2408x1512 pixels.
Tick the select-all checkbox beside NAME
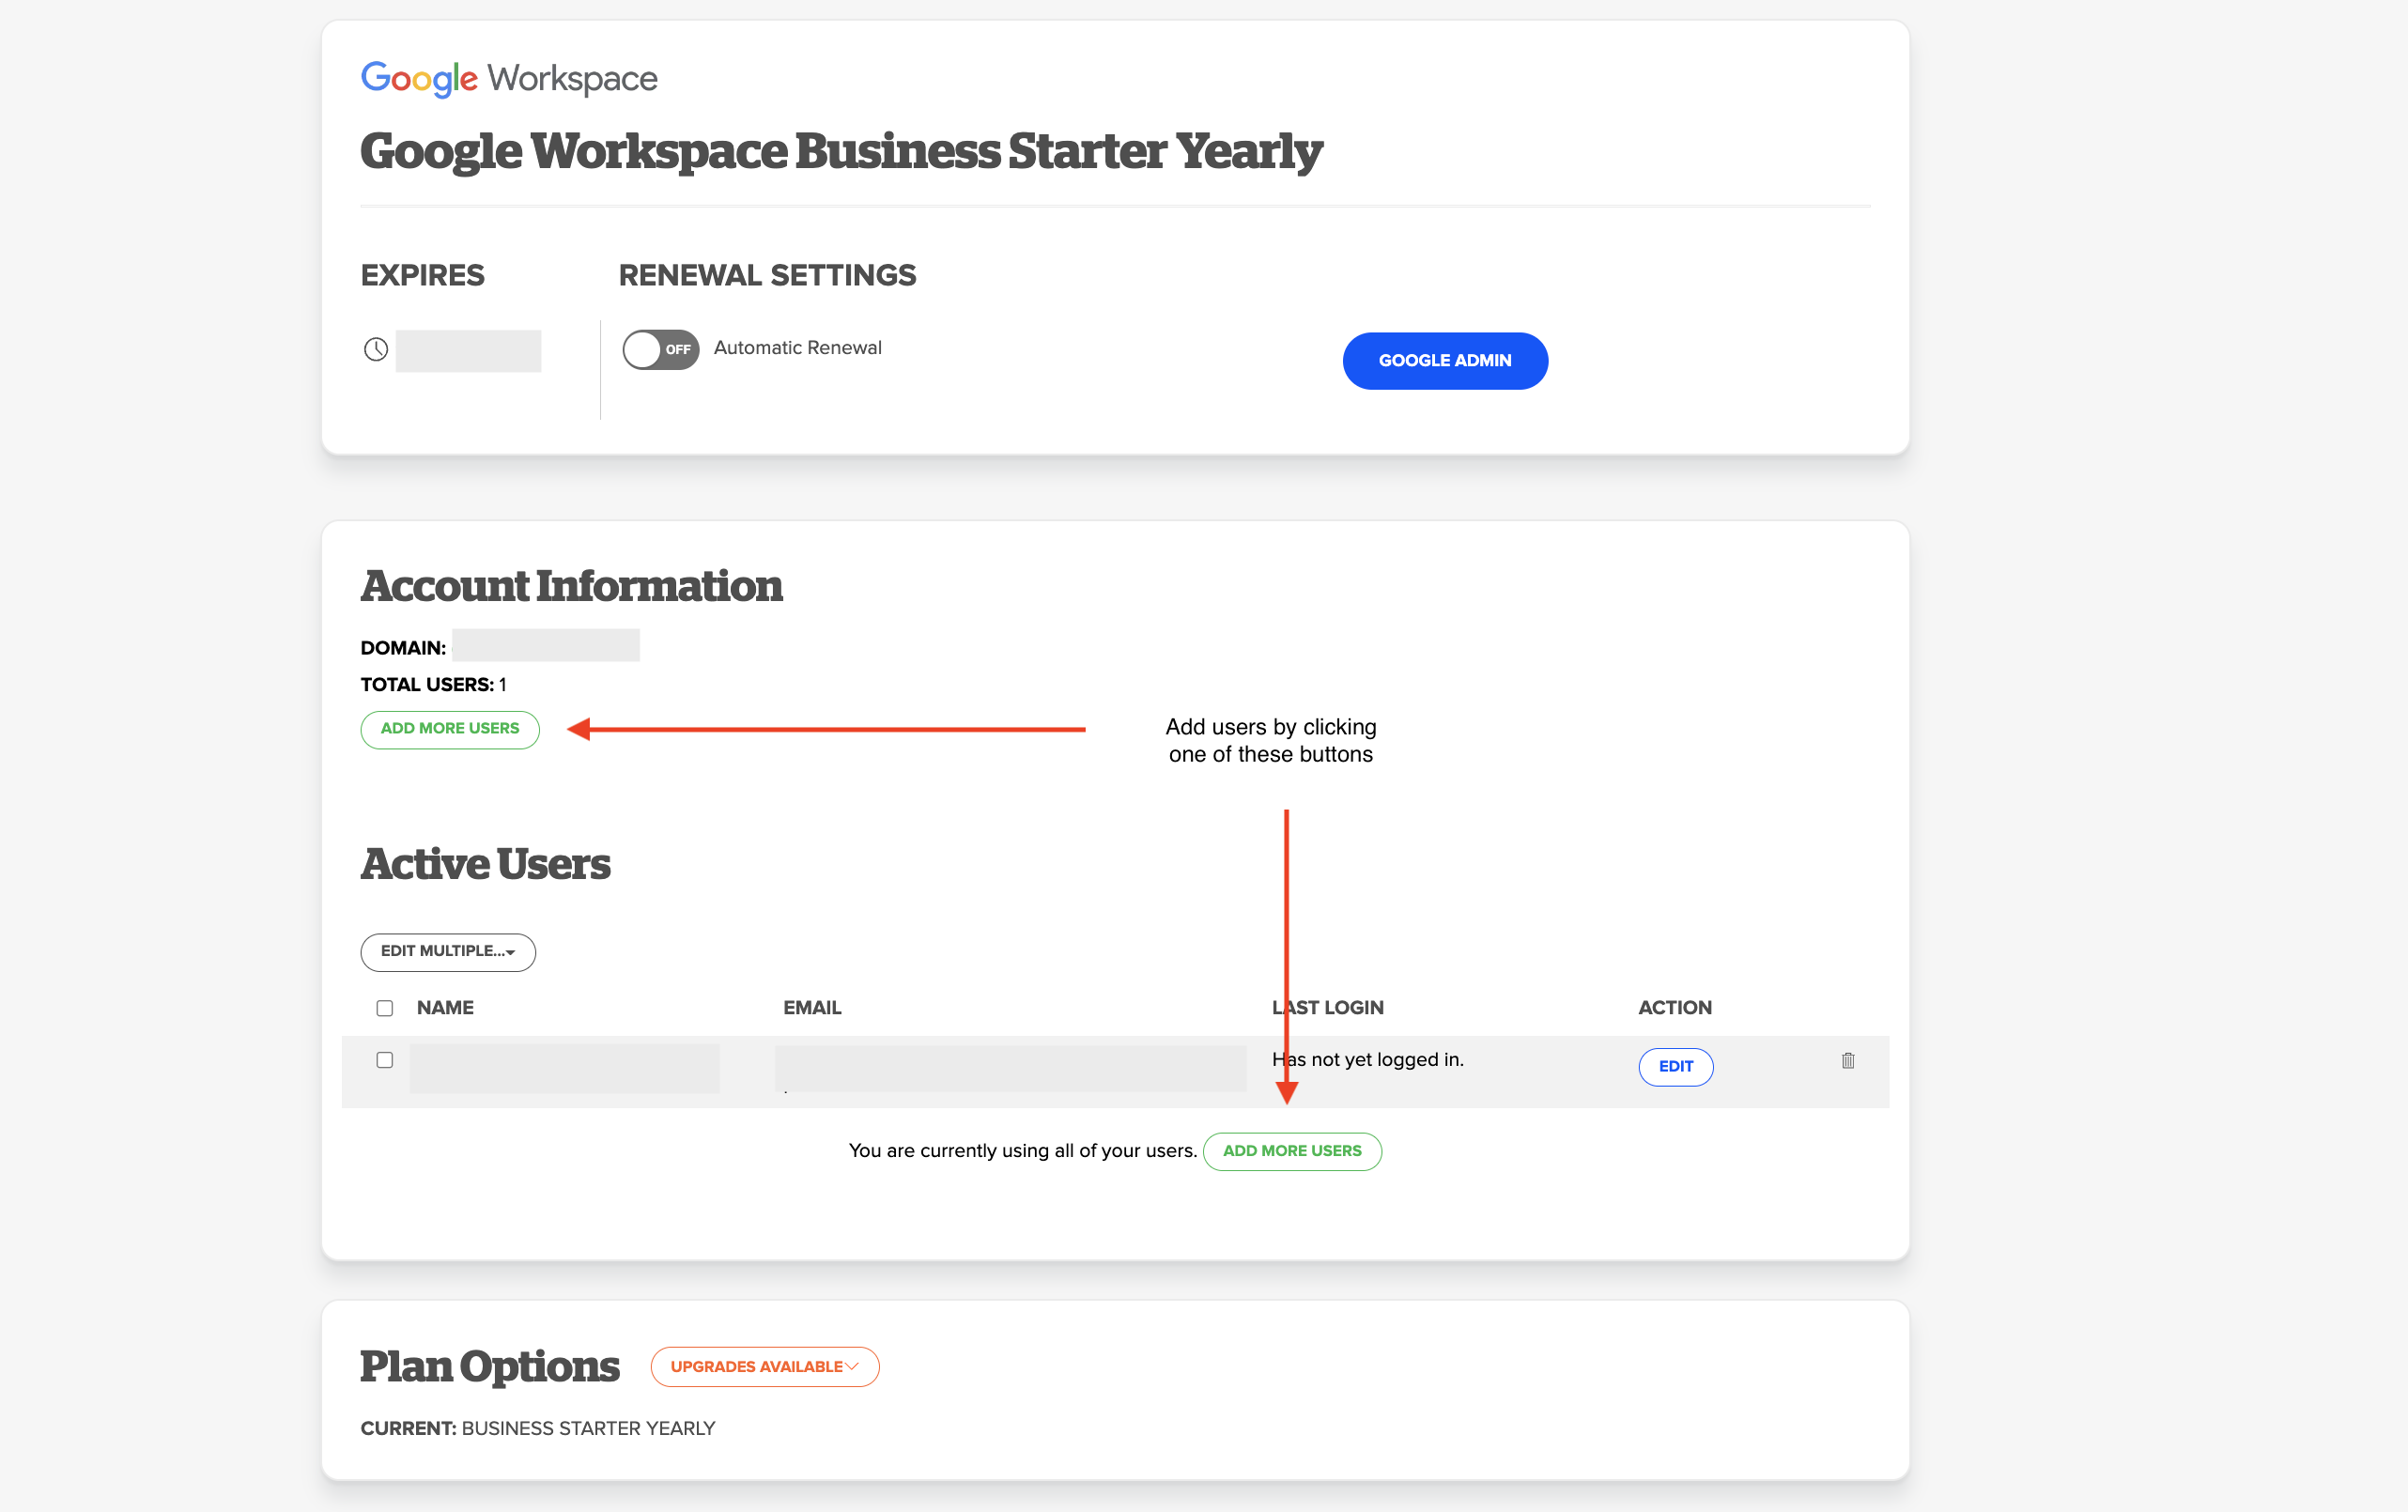[x=384, y=1008]
